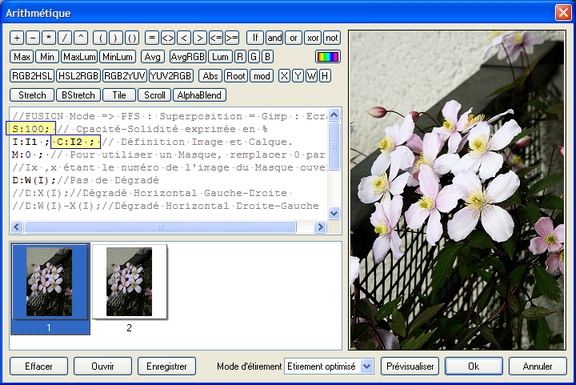The image size is (576, 385).
Task: Insert the division slash operator
Action: (65, 38)
